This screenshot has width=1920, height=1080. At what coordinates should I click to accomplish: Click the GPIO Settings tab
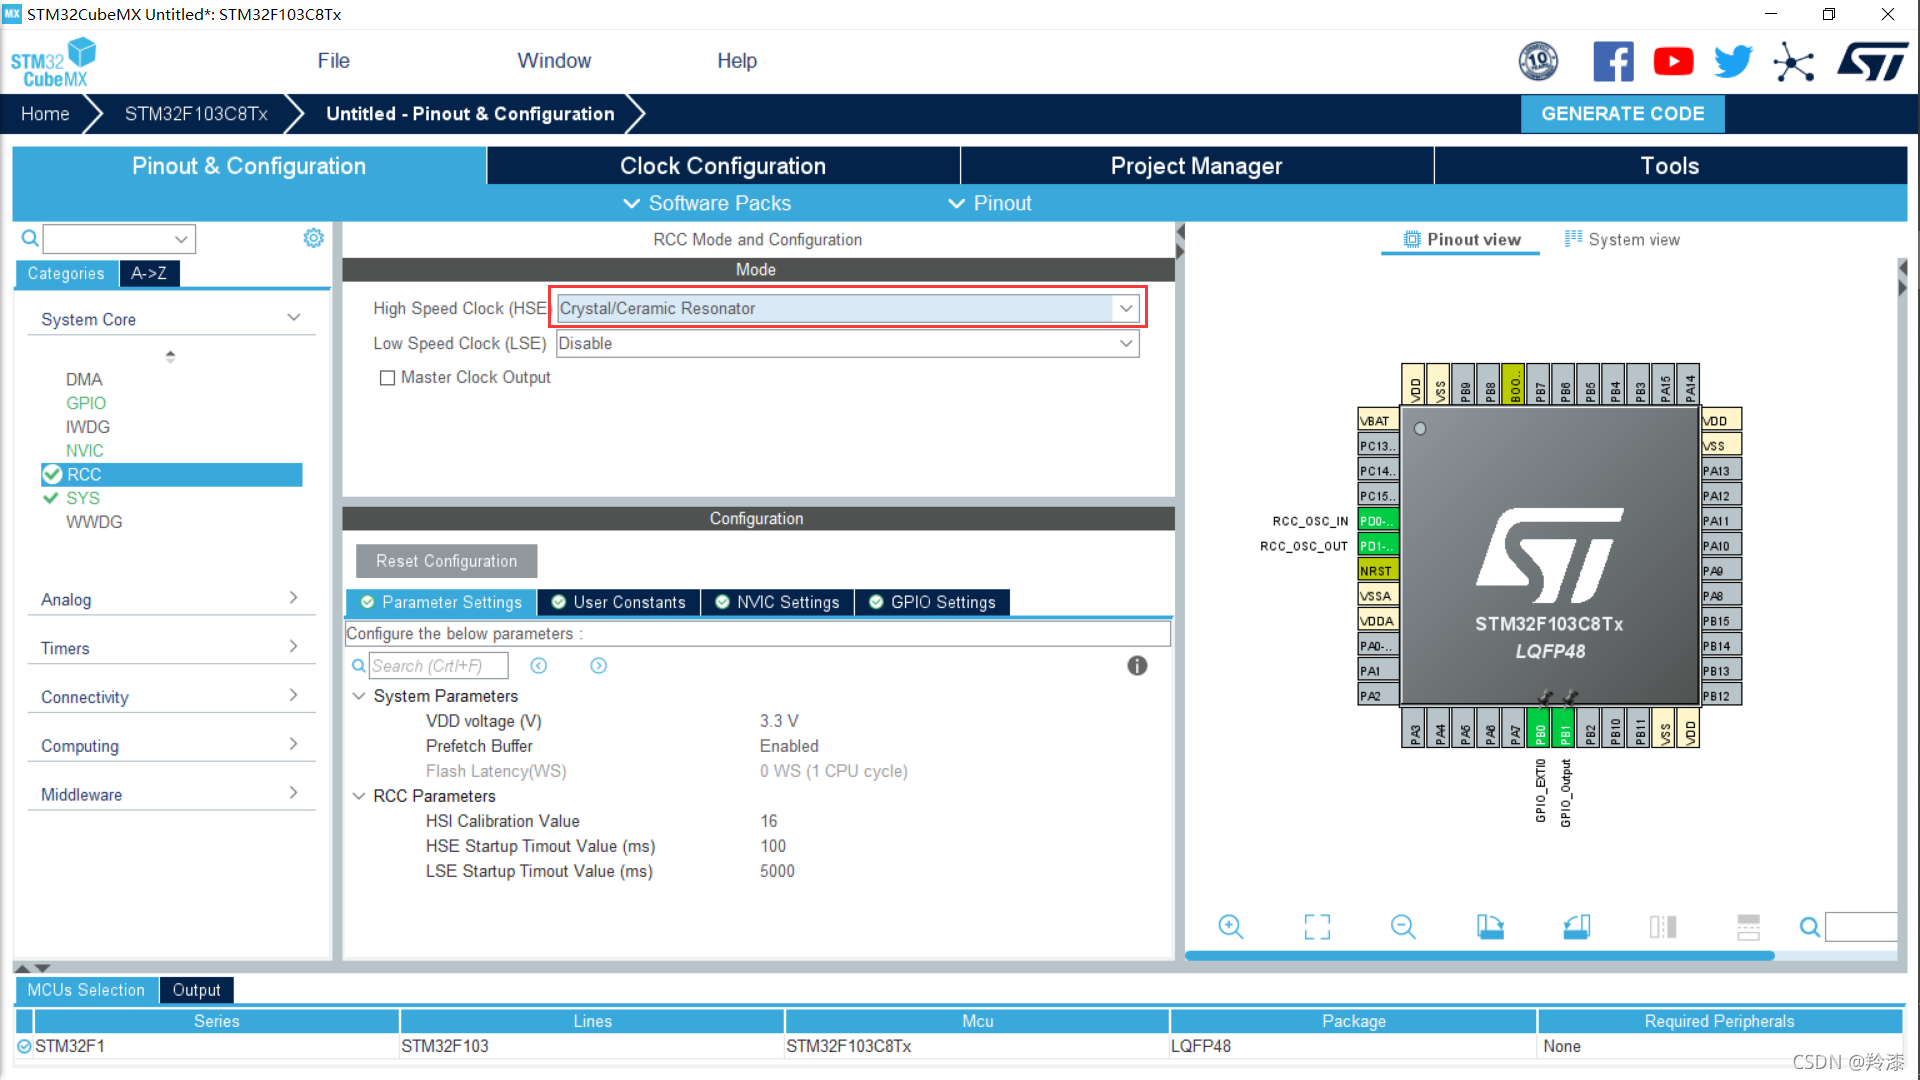click(942, 601)
